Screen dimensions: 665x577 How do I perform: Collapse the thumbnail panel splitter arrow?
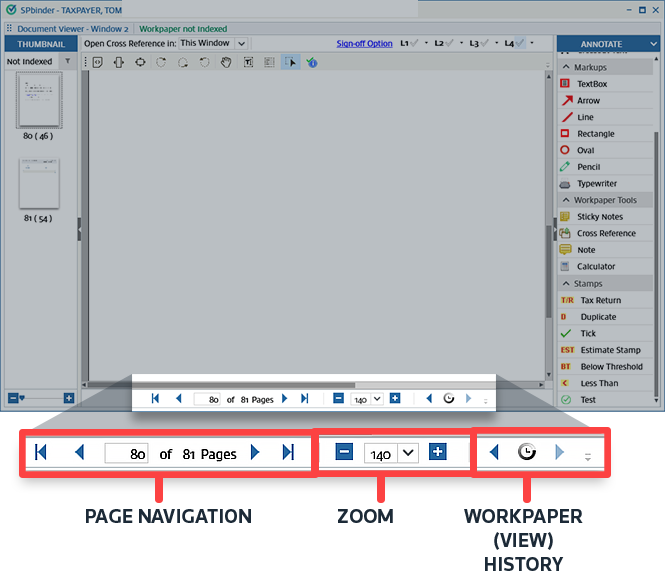click(79, 229)
